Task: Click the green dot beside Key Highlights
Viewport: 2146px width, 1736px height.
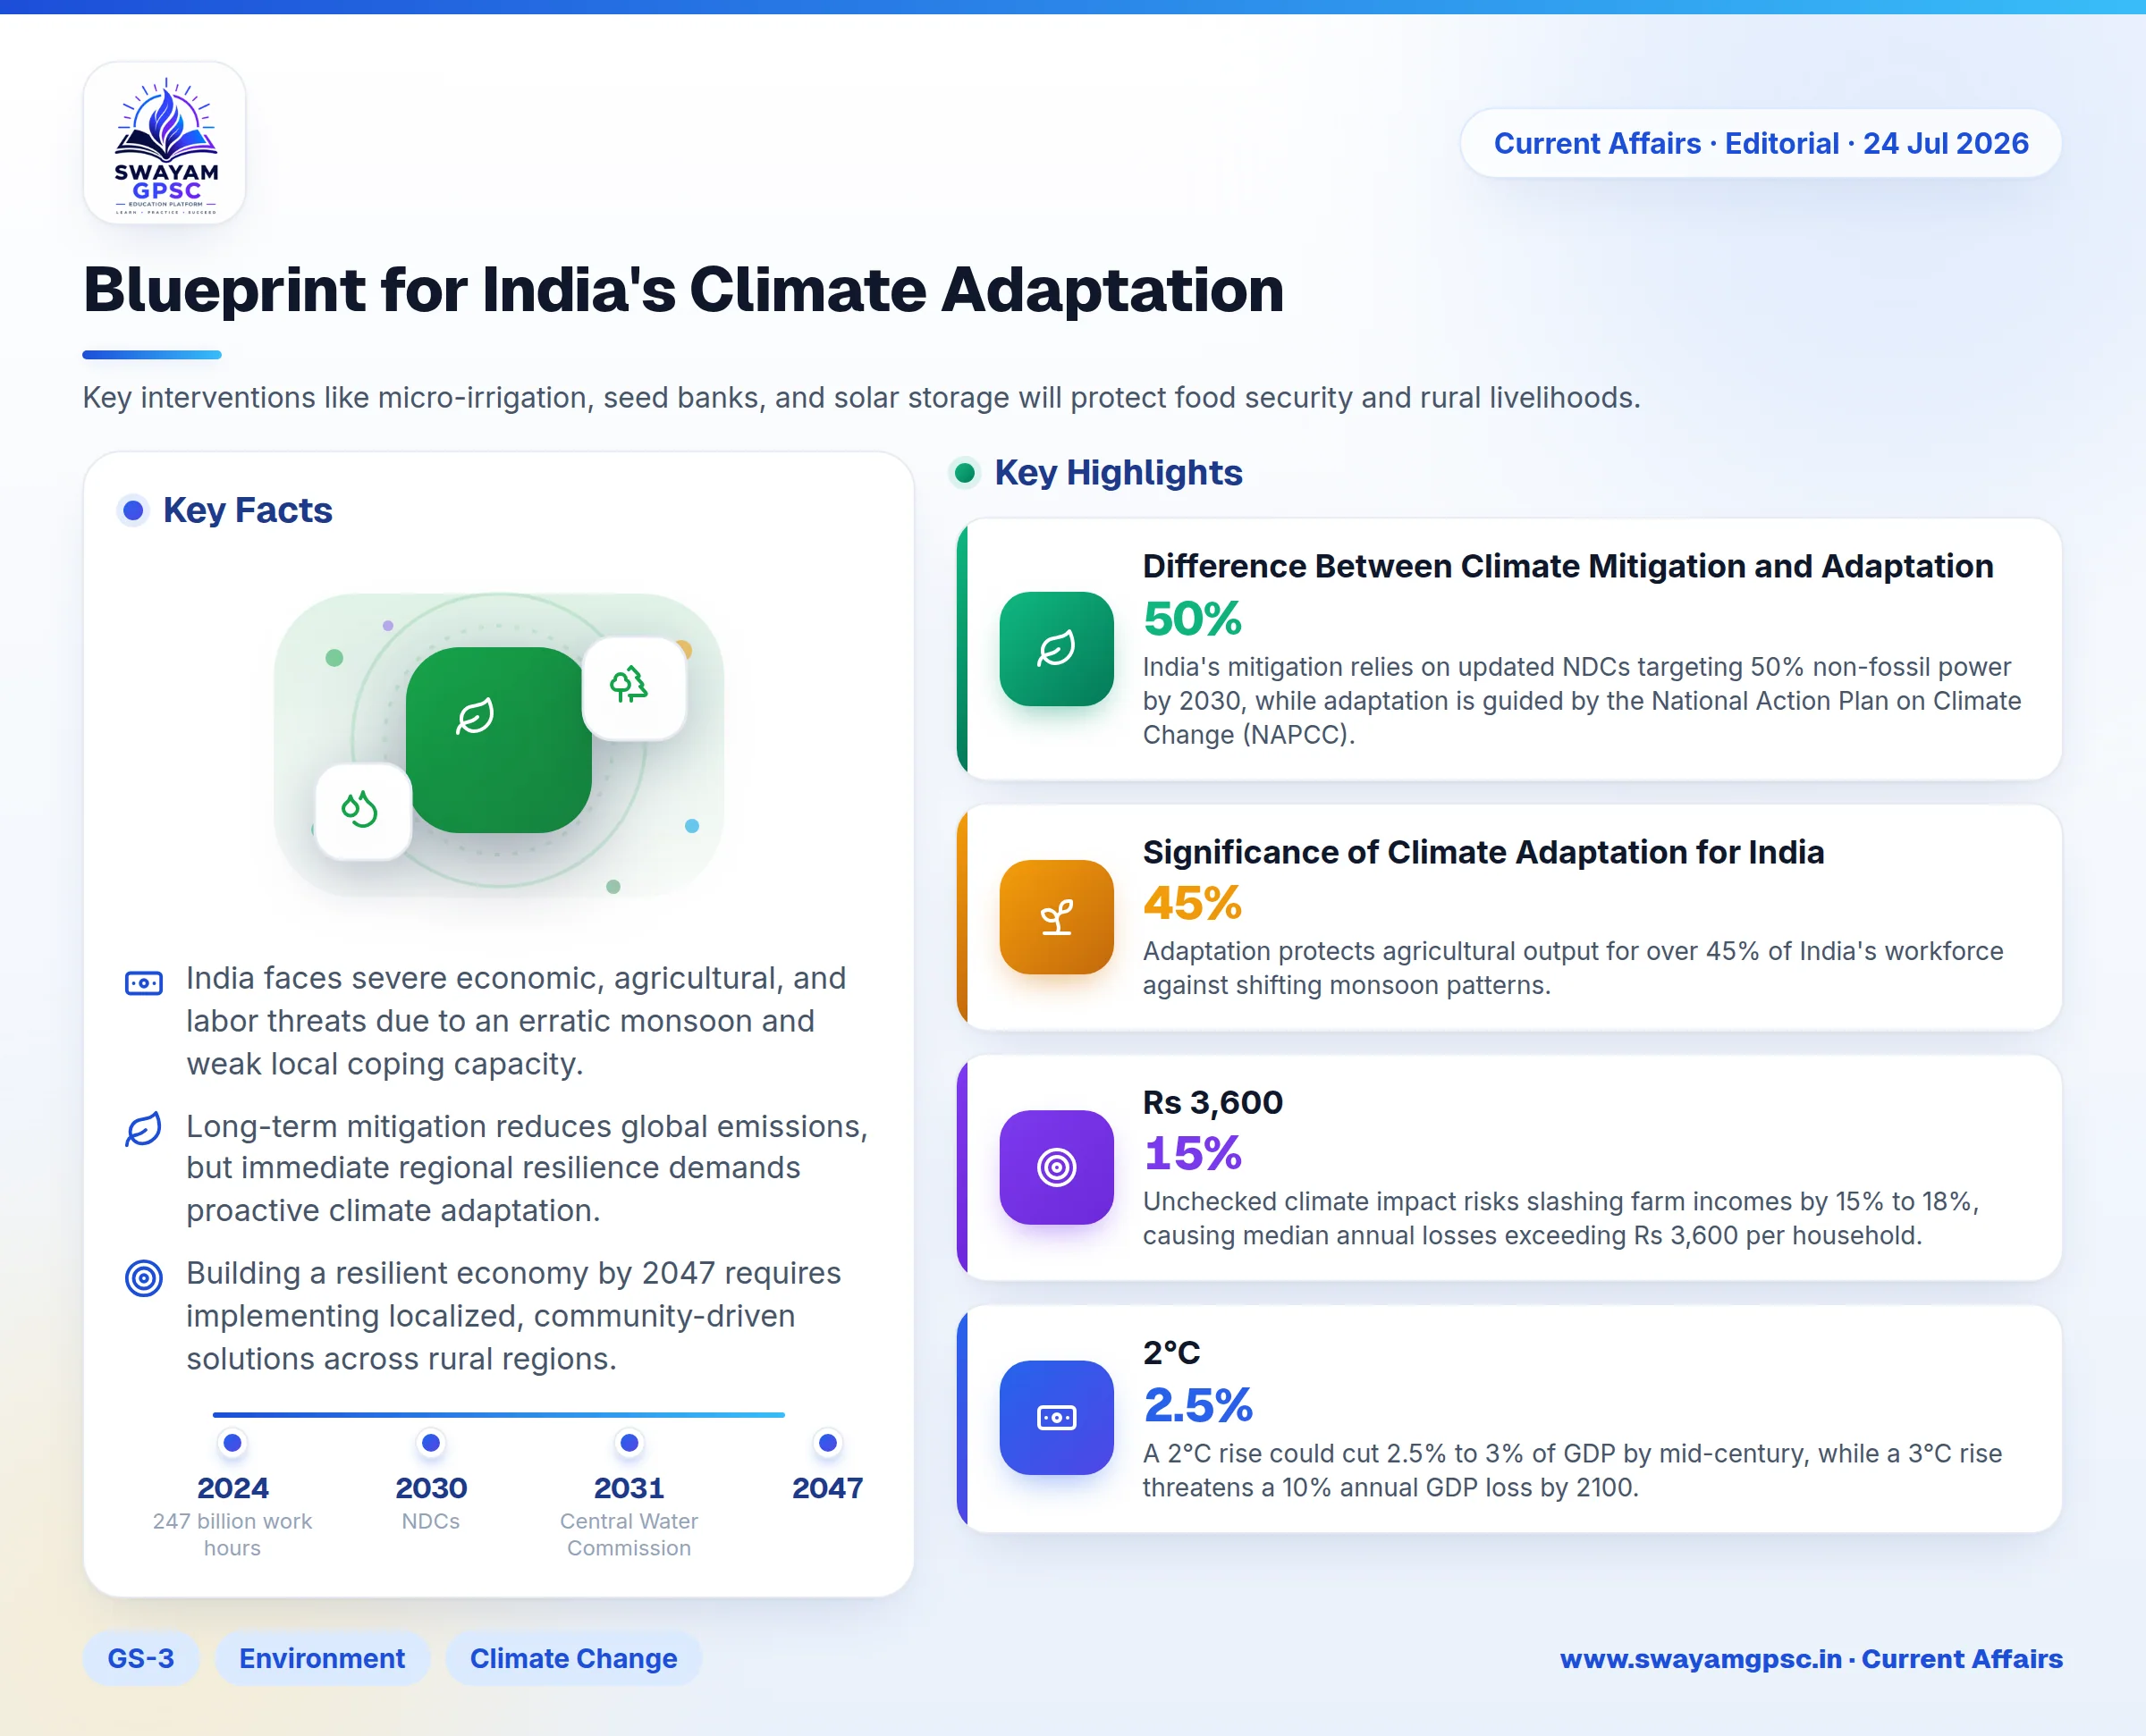Action: click(965, 473)
